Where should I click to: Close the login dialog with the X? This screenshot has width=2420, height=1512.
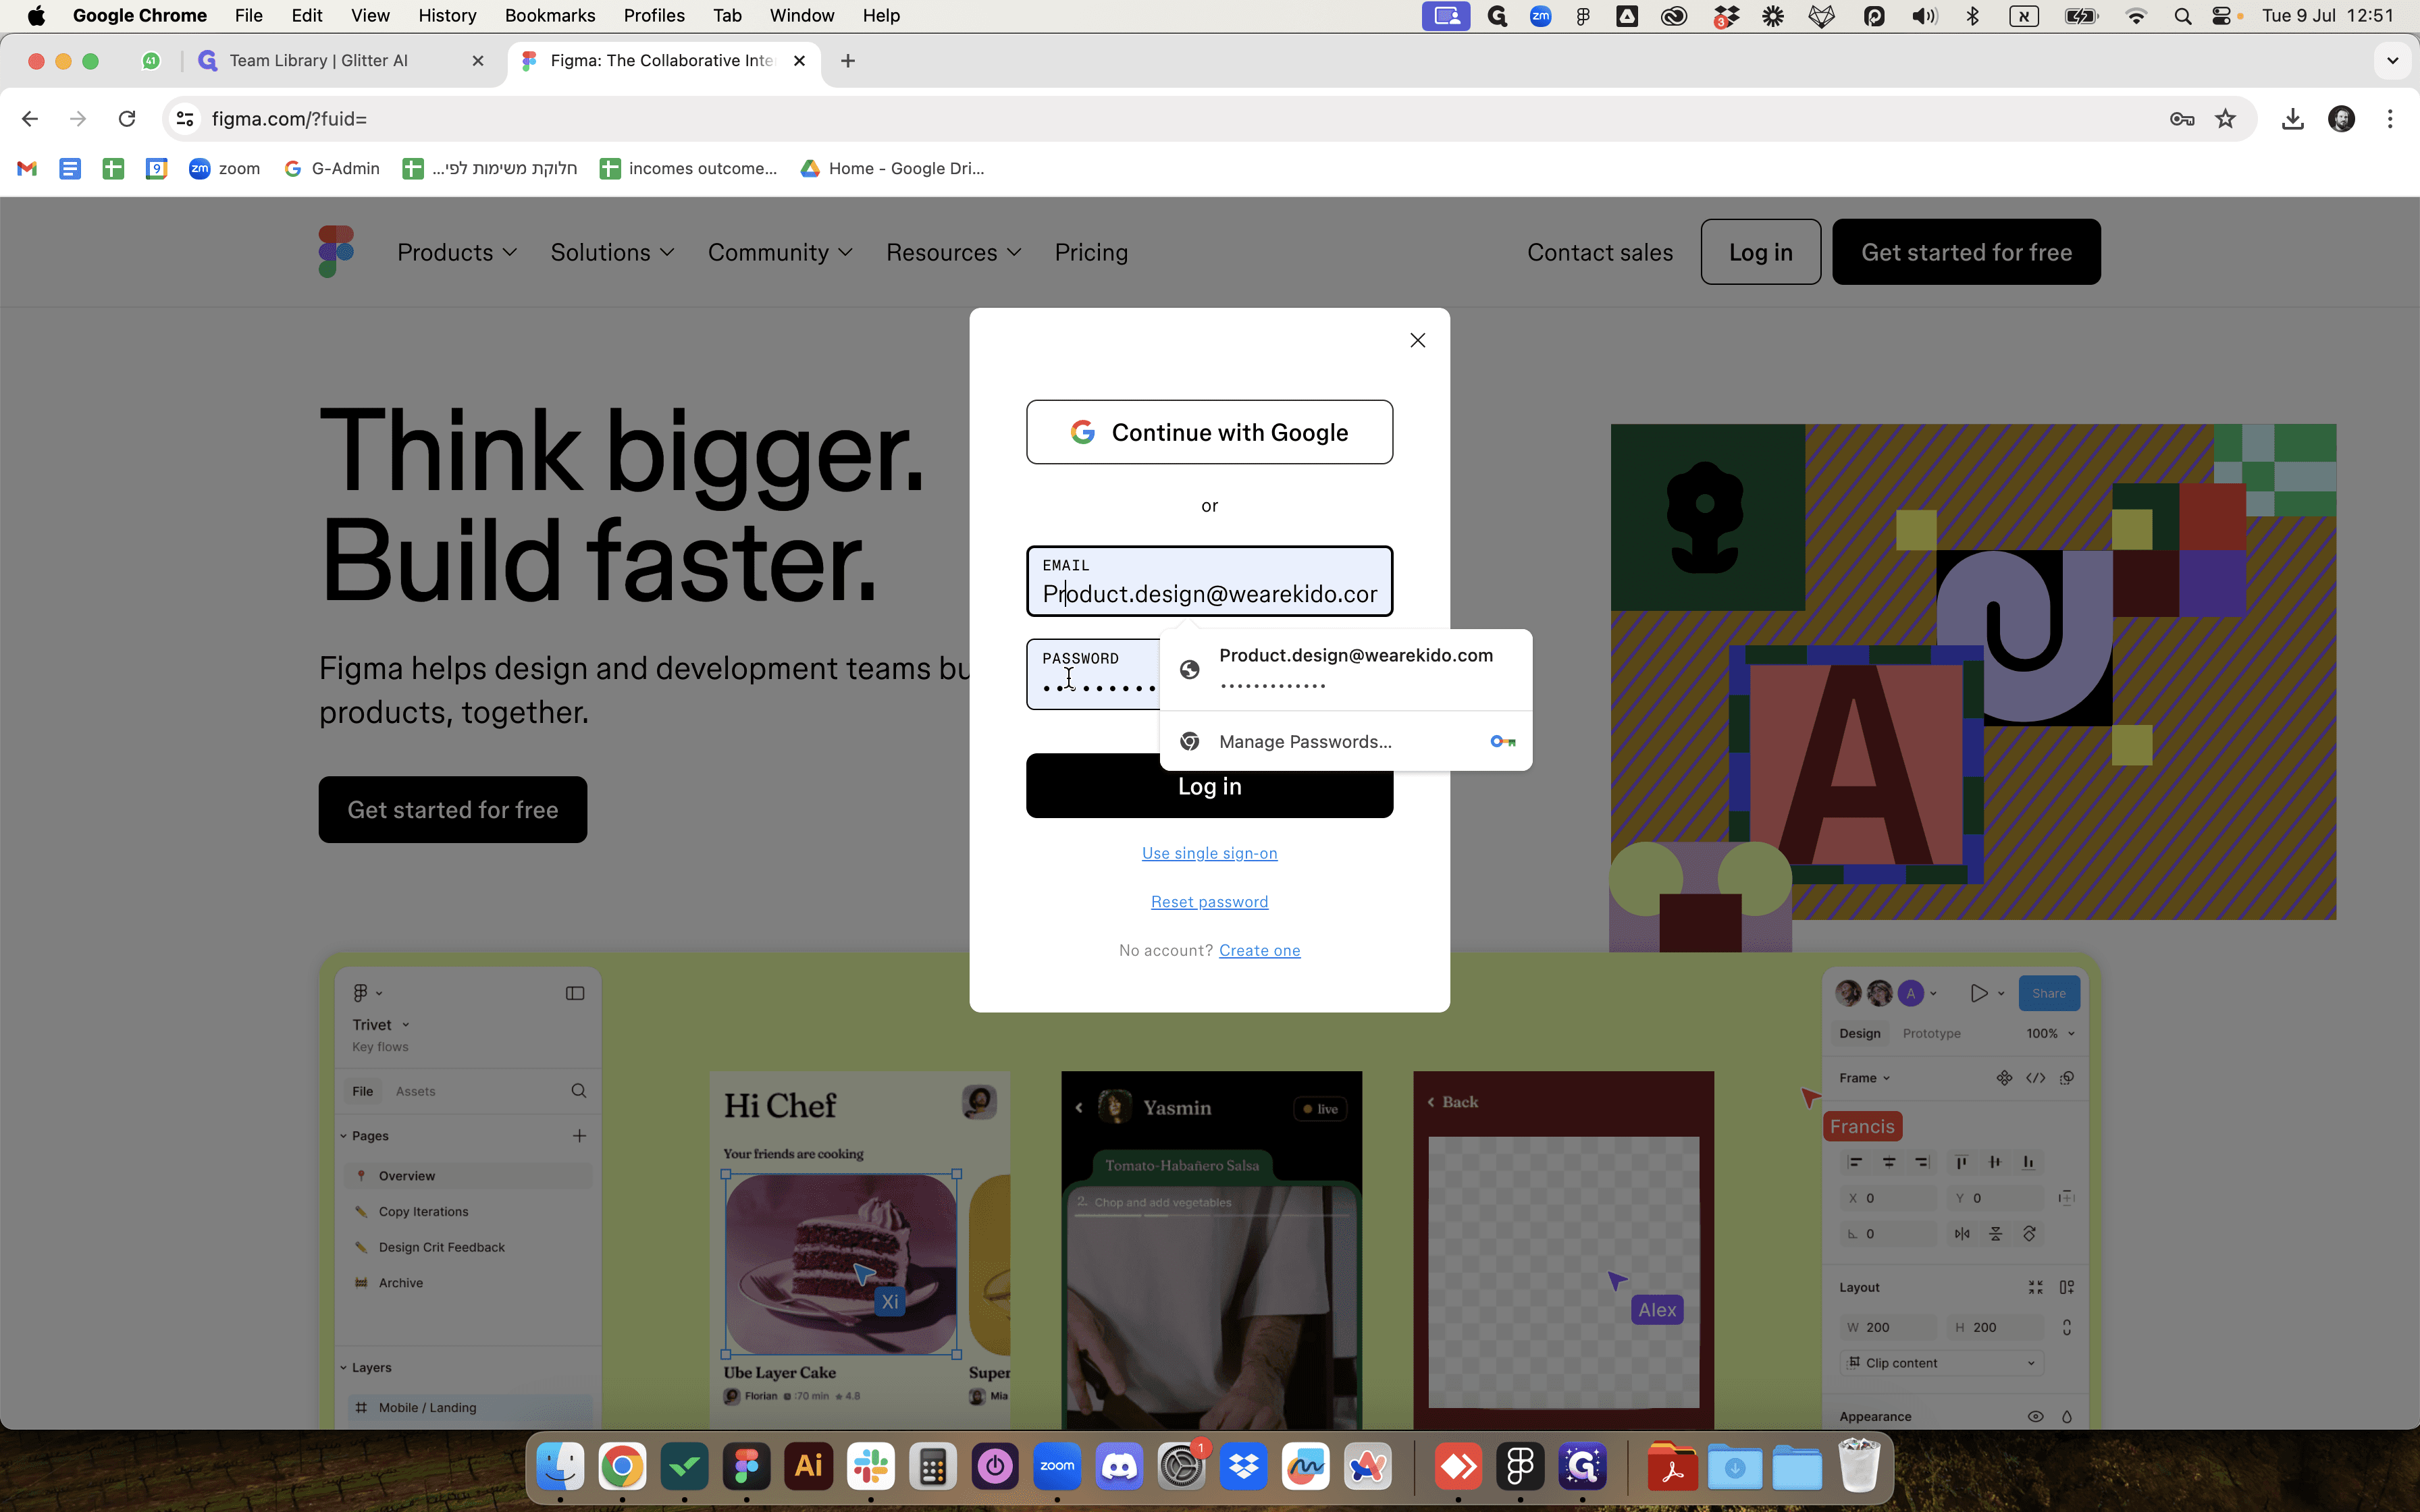(1417, 340)
